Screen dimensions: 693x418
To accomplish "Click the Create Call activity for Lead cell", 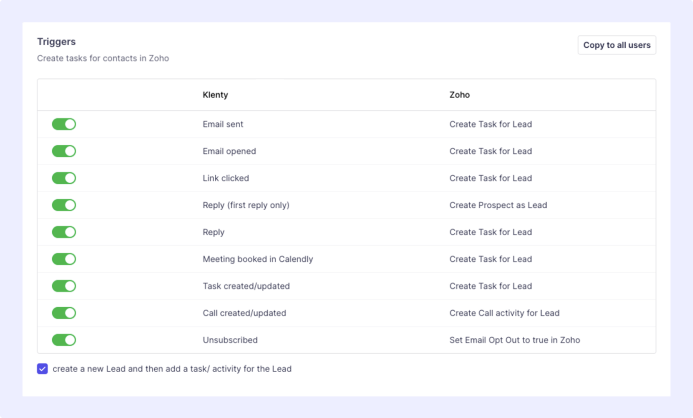I will [504, 313].
